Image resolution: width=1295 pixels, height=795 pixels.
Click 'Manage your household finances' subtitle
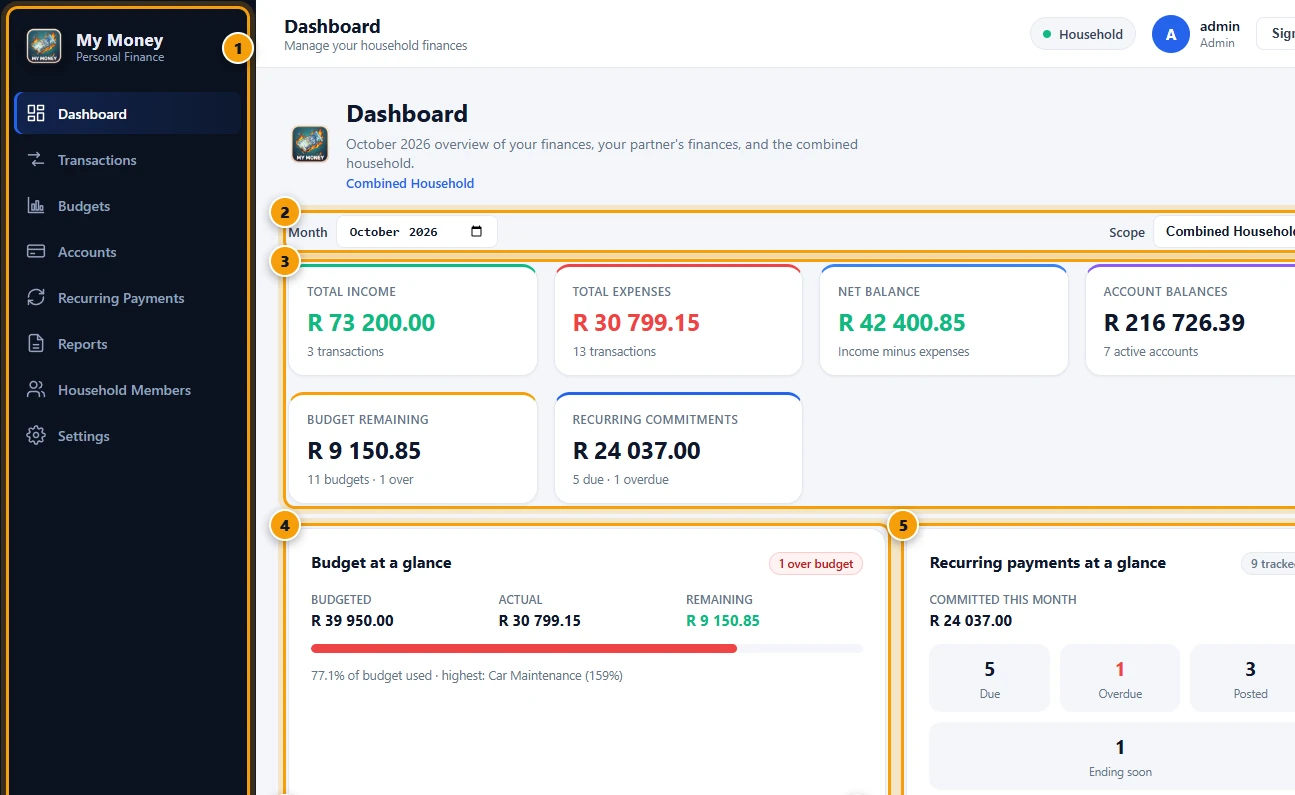(376, 46)
